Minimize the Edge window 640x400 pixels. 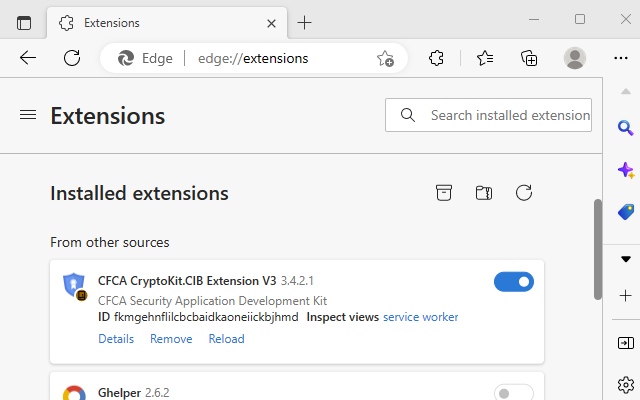pos(534,19)
